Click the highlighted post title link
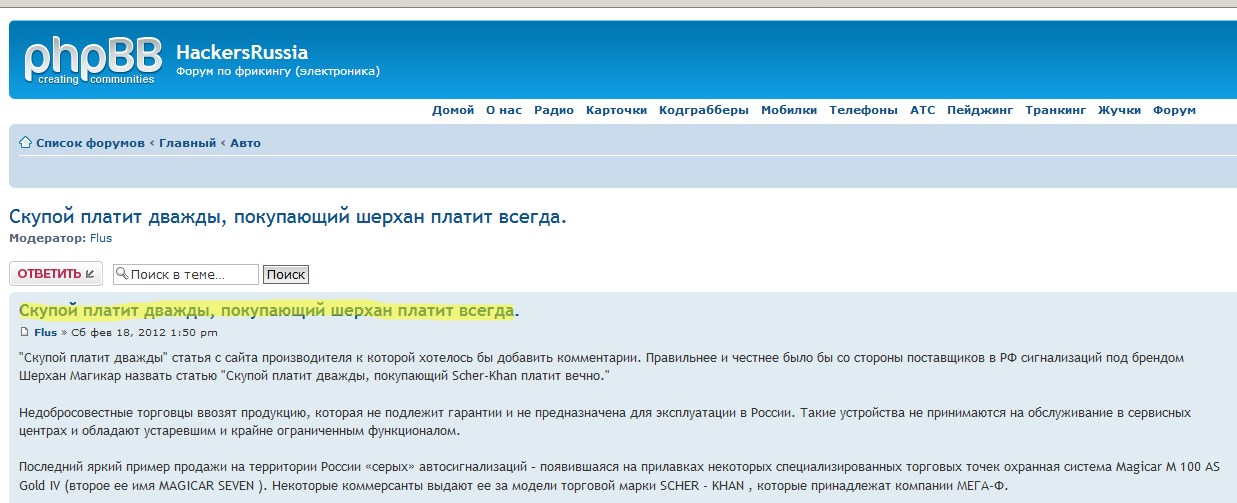The image size is (1237, 503). [x=266, y=310]
